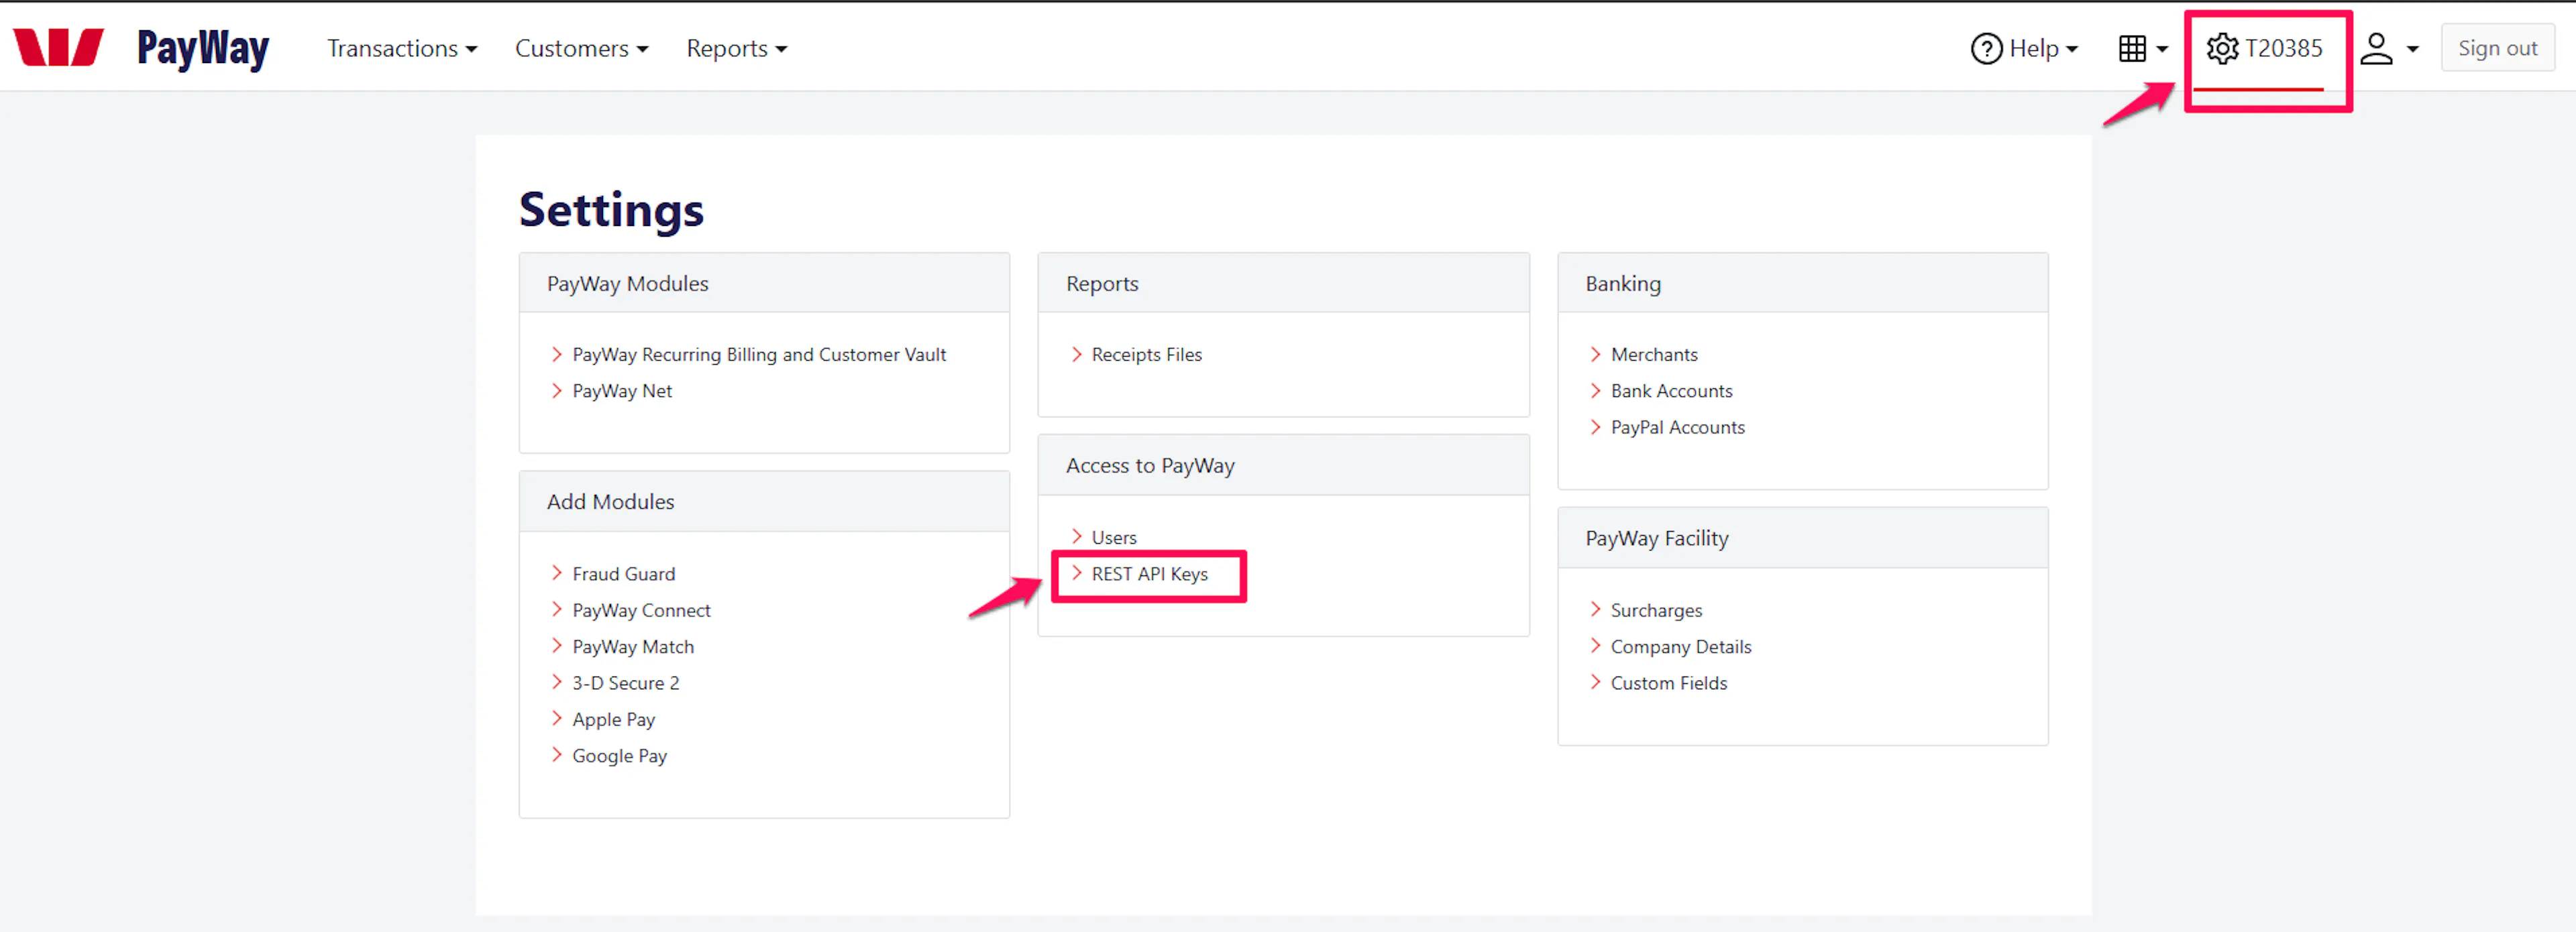Click the settings gear icon beside T20385

2222,48
